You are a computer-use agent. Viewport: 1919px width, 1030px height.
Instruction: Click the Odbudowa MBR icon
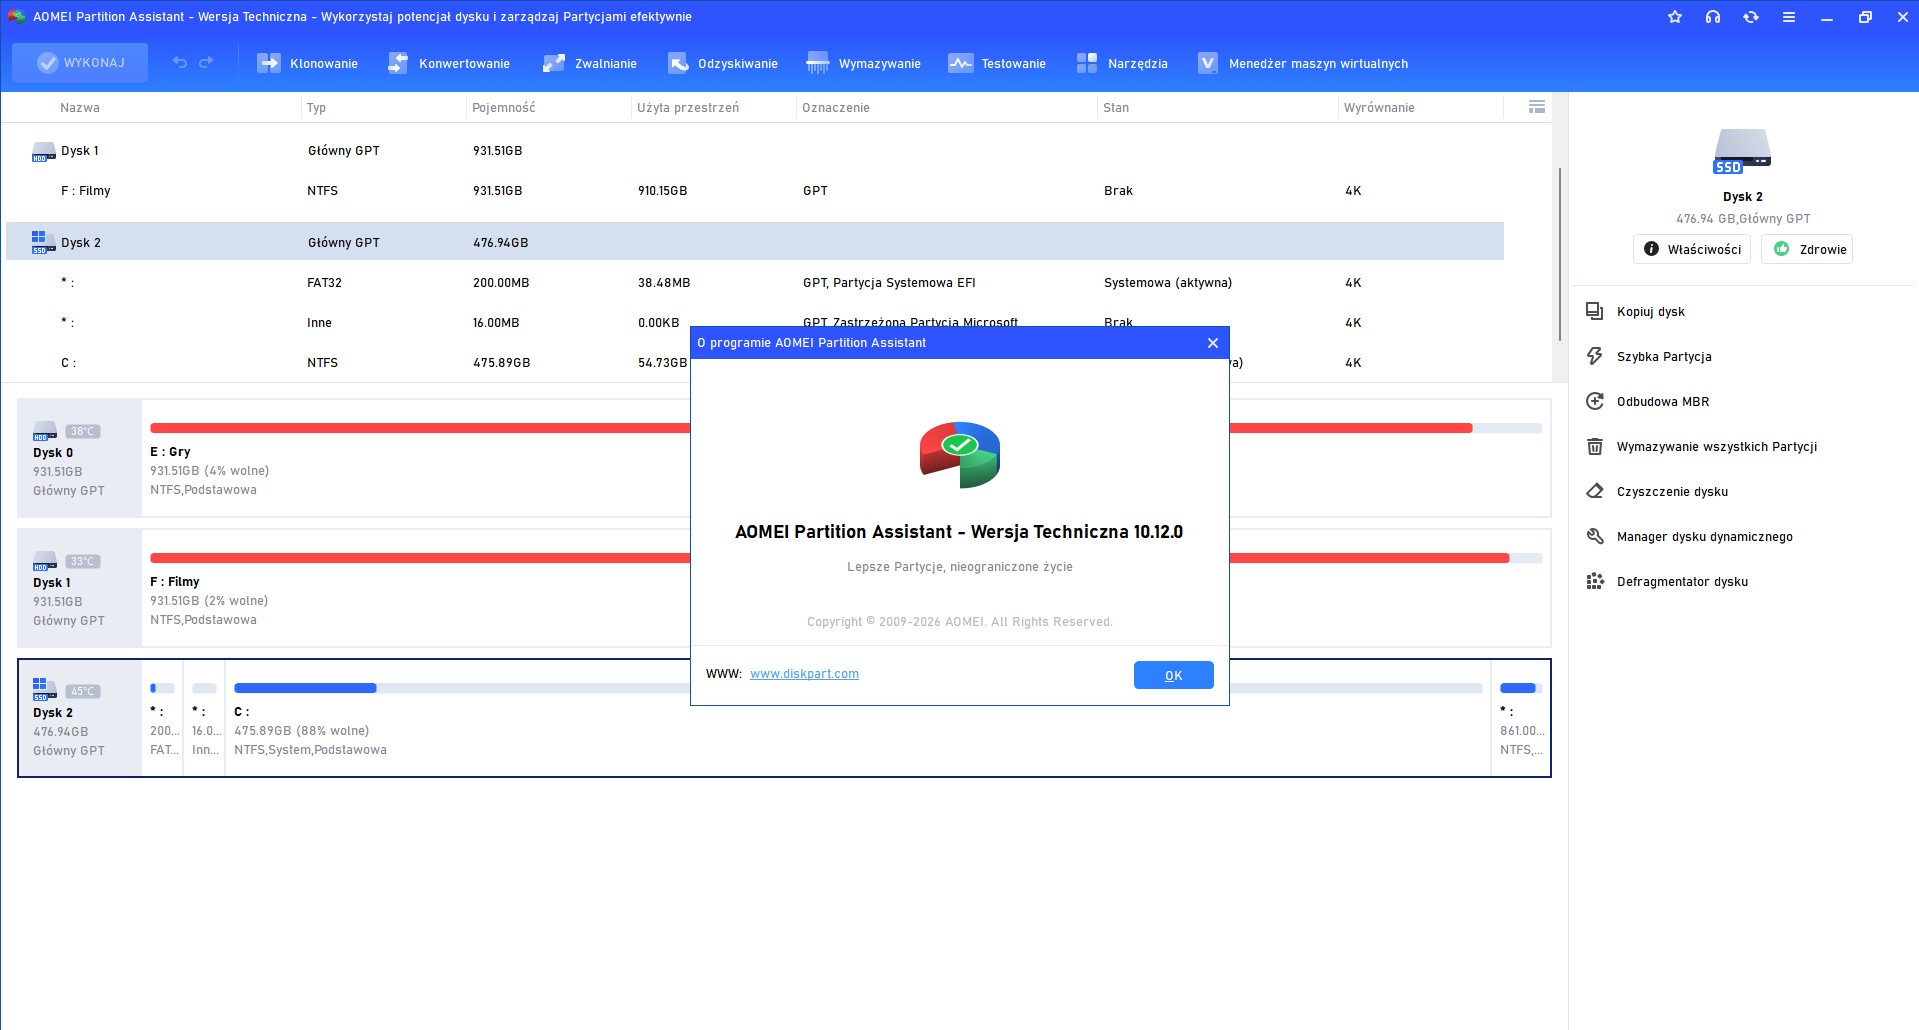click(x=1595, y=402)
